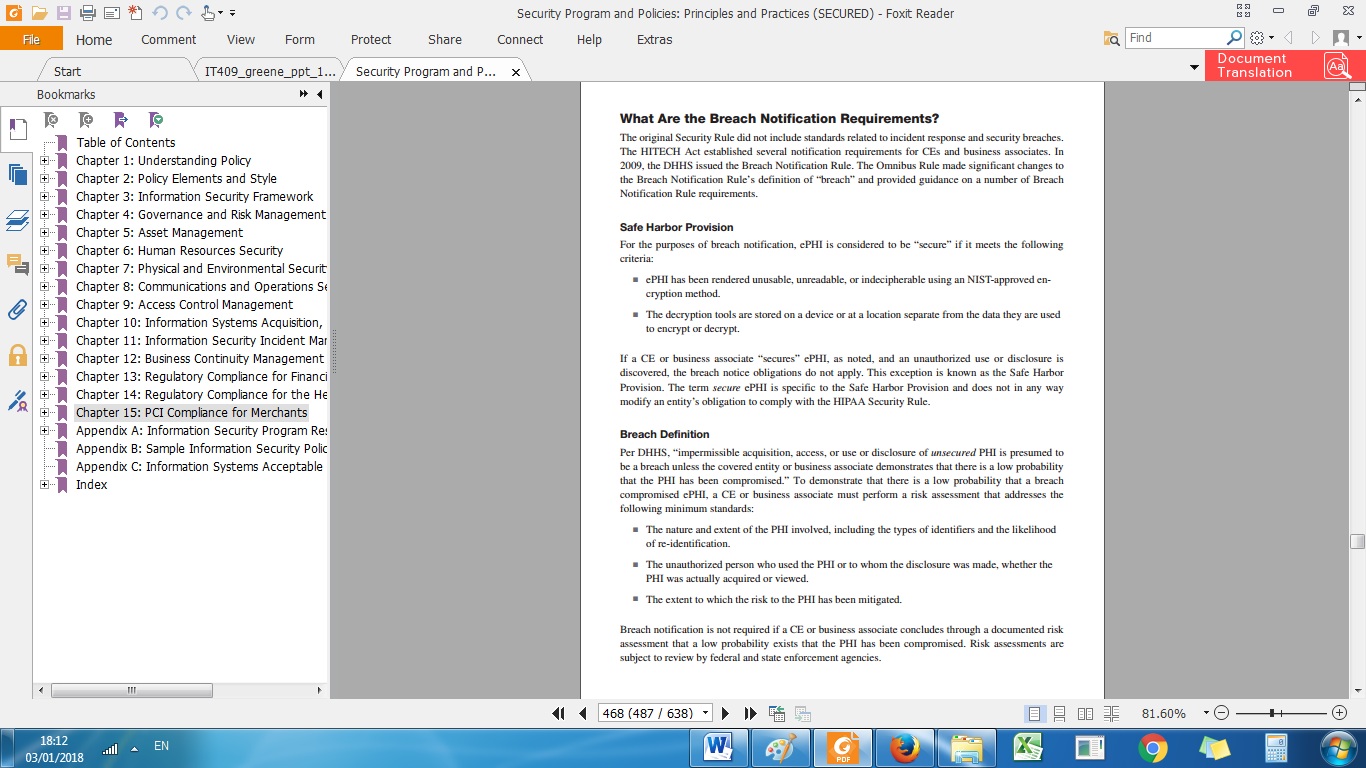This screenshot has height=768, width=1366.
Task: Jump to the last page
Action: [x=751, y=713]
